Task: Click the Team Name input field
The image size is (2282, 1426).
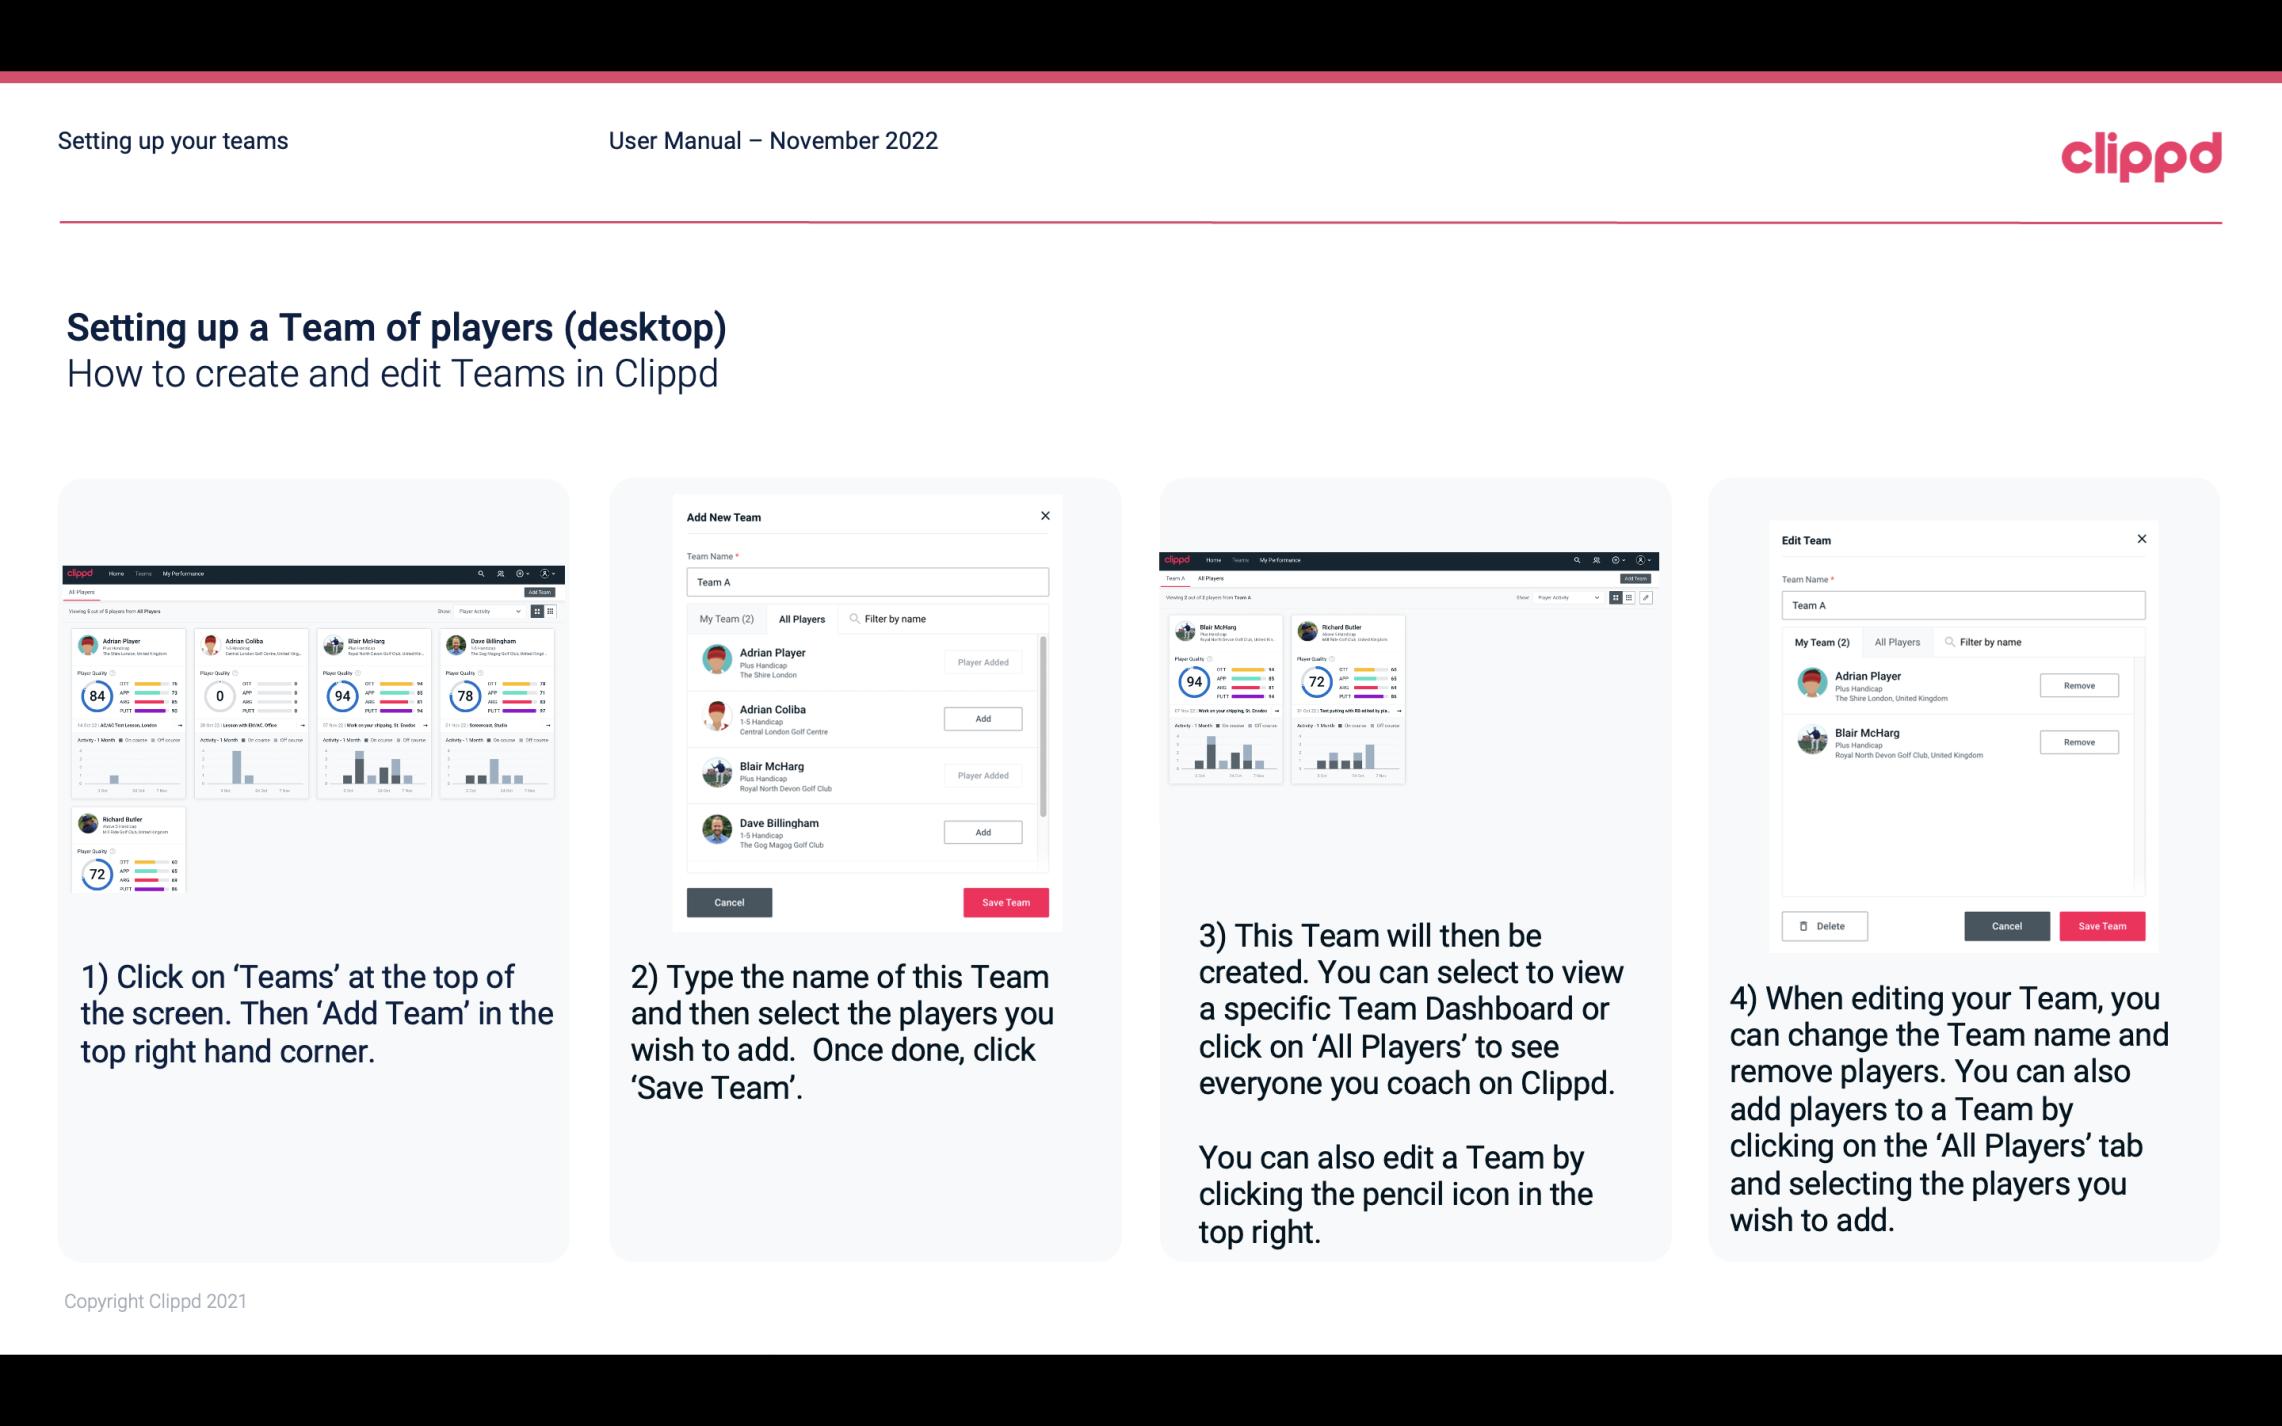Action: click(866, 582)
